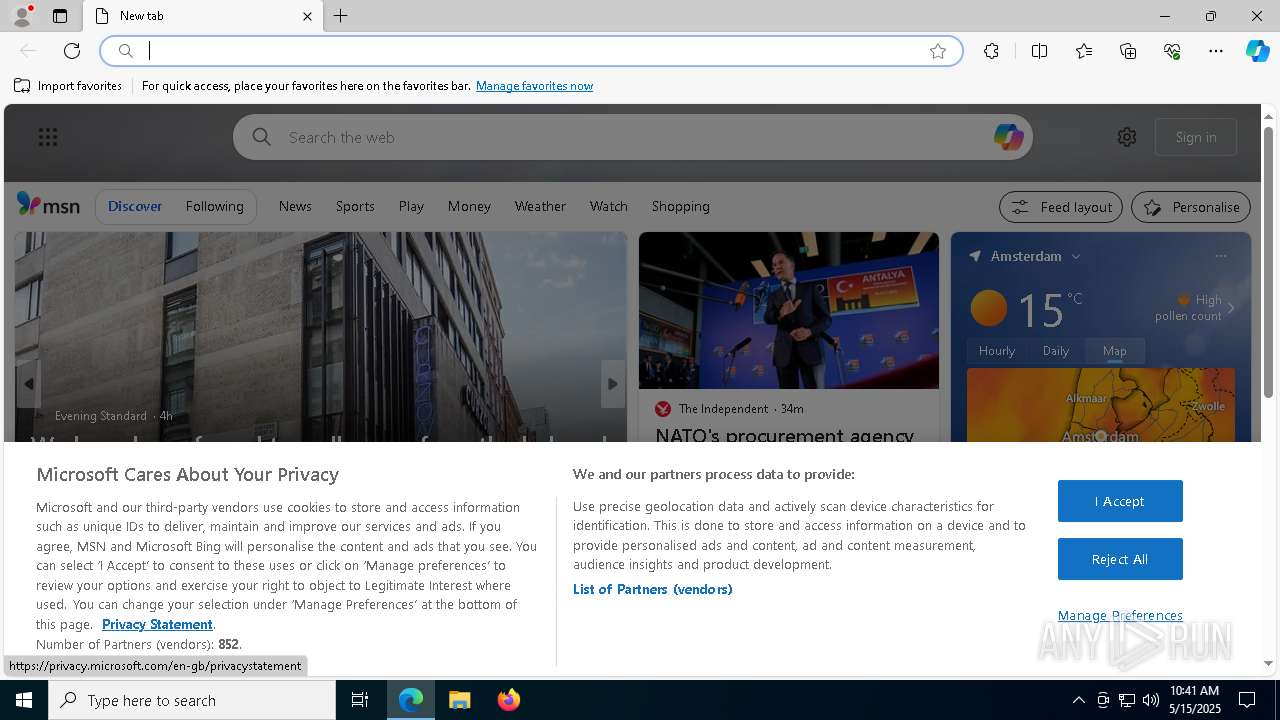Open a new tab with plus button
Image resolution: width=1280 pixels, height=720 pixels.
[341, 16]
